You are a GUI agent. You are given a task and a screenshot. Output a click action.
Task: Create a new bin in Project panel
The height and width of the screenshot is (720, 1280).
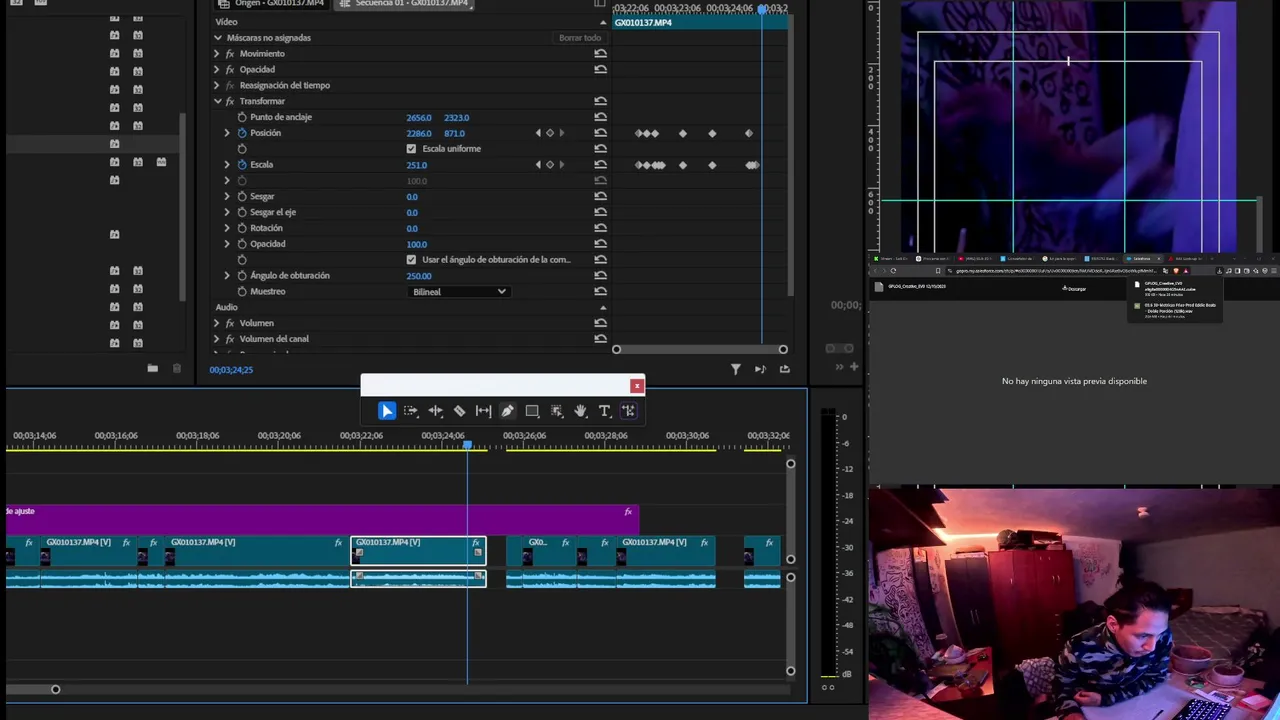[x=152, y=369]
